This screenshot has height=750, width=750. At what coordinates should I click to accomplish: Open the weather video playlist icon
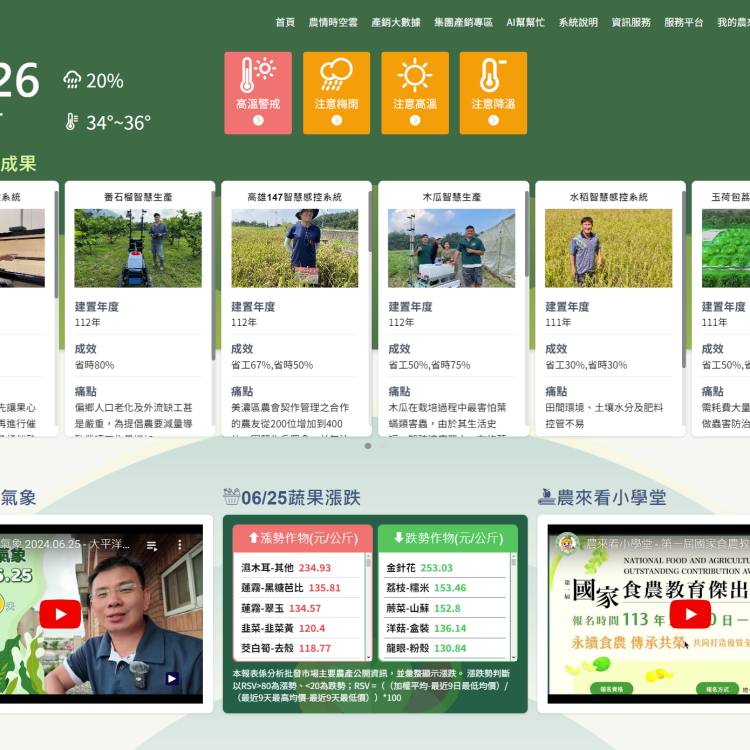pos(152,545)
